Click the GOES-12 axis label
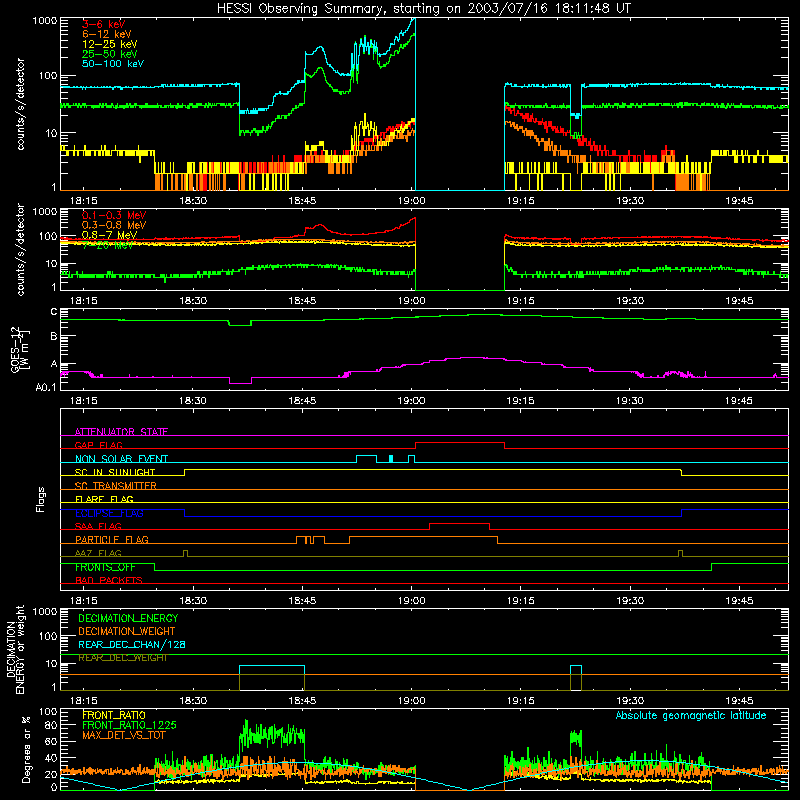 coord(20,349)
